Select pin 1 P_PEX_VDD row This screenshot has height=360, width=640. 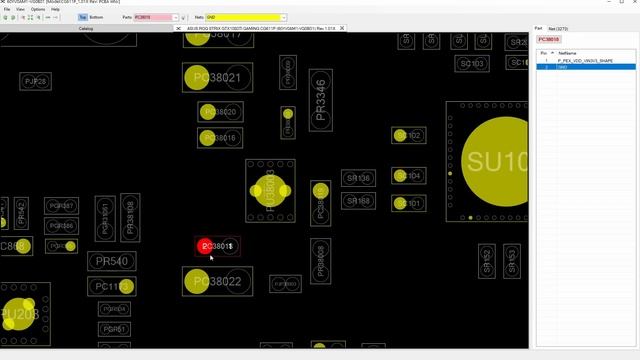tap(586, 60)
